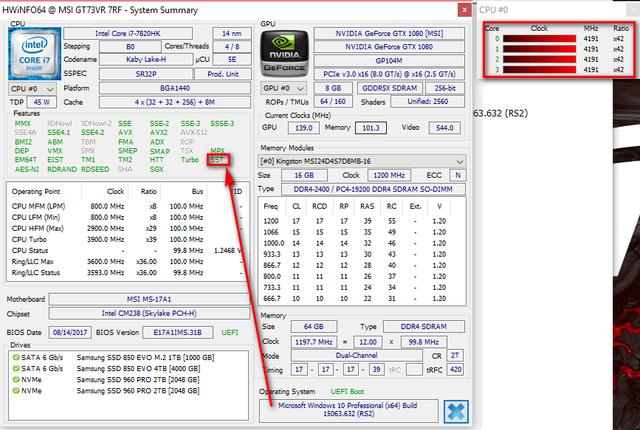
Task: Click the Kaby Lake-H codename field
Action: click(146, 60)
